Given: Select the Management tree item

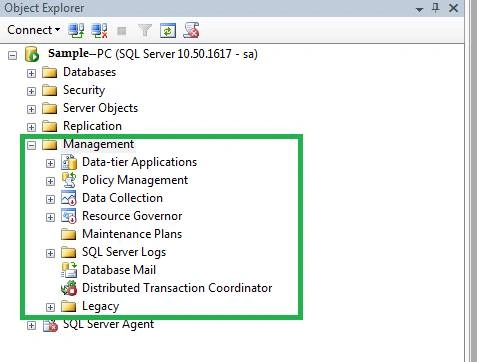Looking at the screenshot, I should click(98, 144).
